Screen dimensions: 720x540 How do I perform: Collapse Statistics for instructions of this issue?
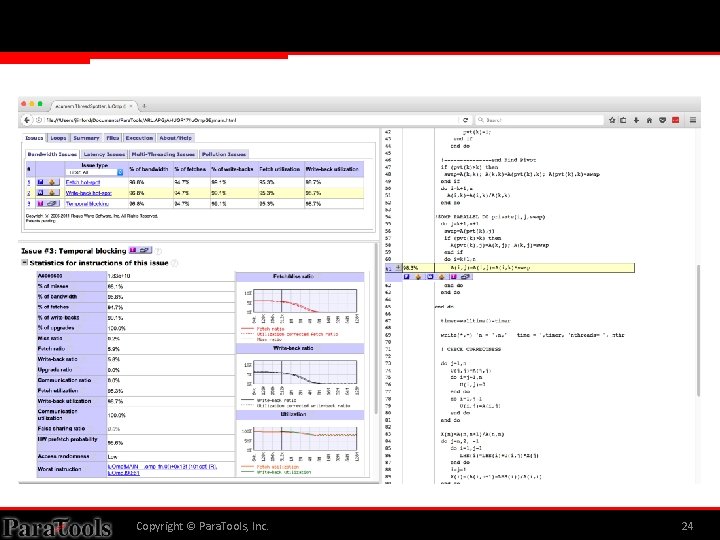[24, 263]
